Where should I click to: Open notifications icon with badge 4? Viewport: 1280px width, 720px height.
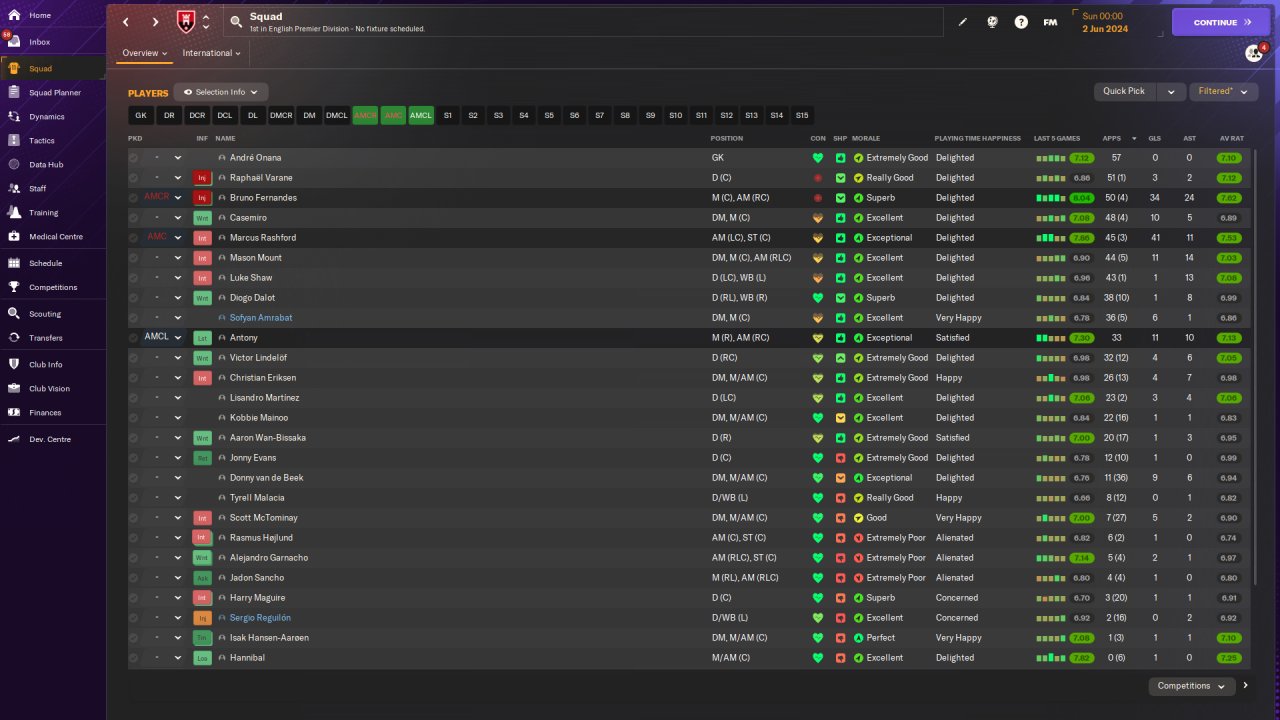(1254, 53)
